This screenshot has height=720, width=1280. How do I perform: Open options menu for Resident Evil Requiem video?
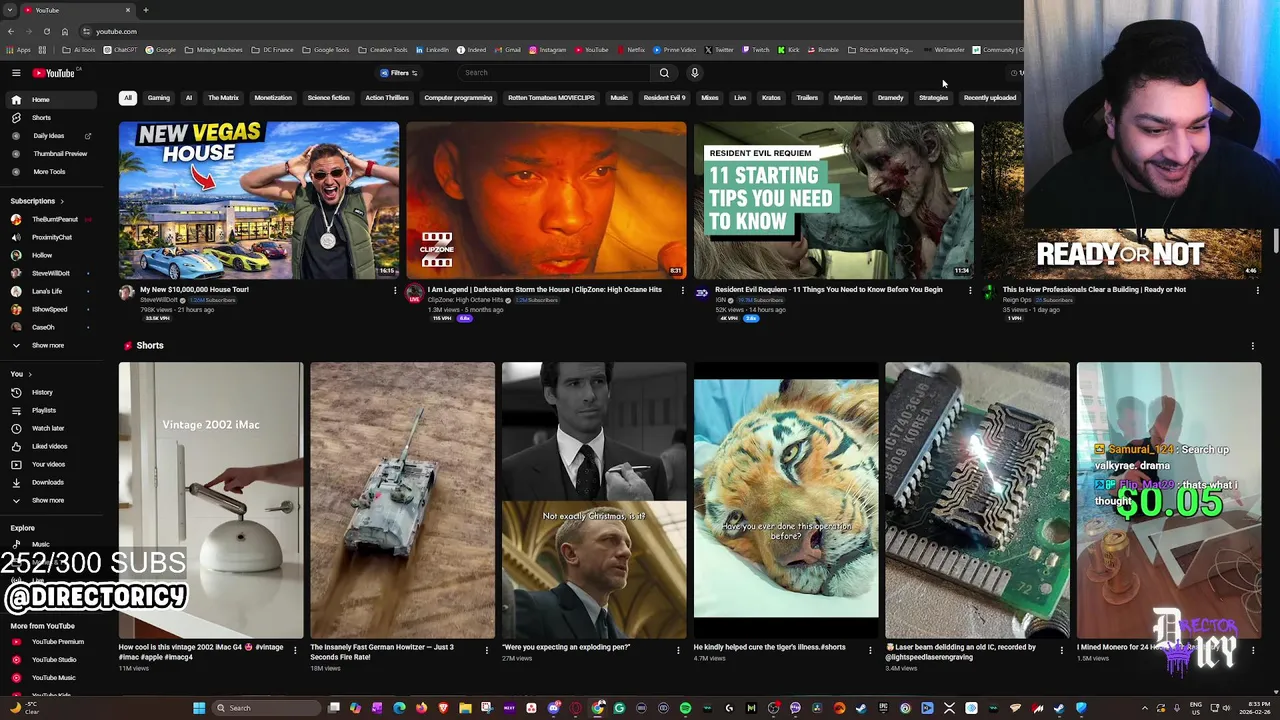point(970,291)
